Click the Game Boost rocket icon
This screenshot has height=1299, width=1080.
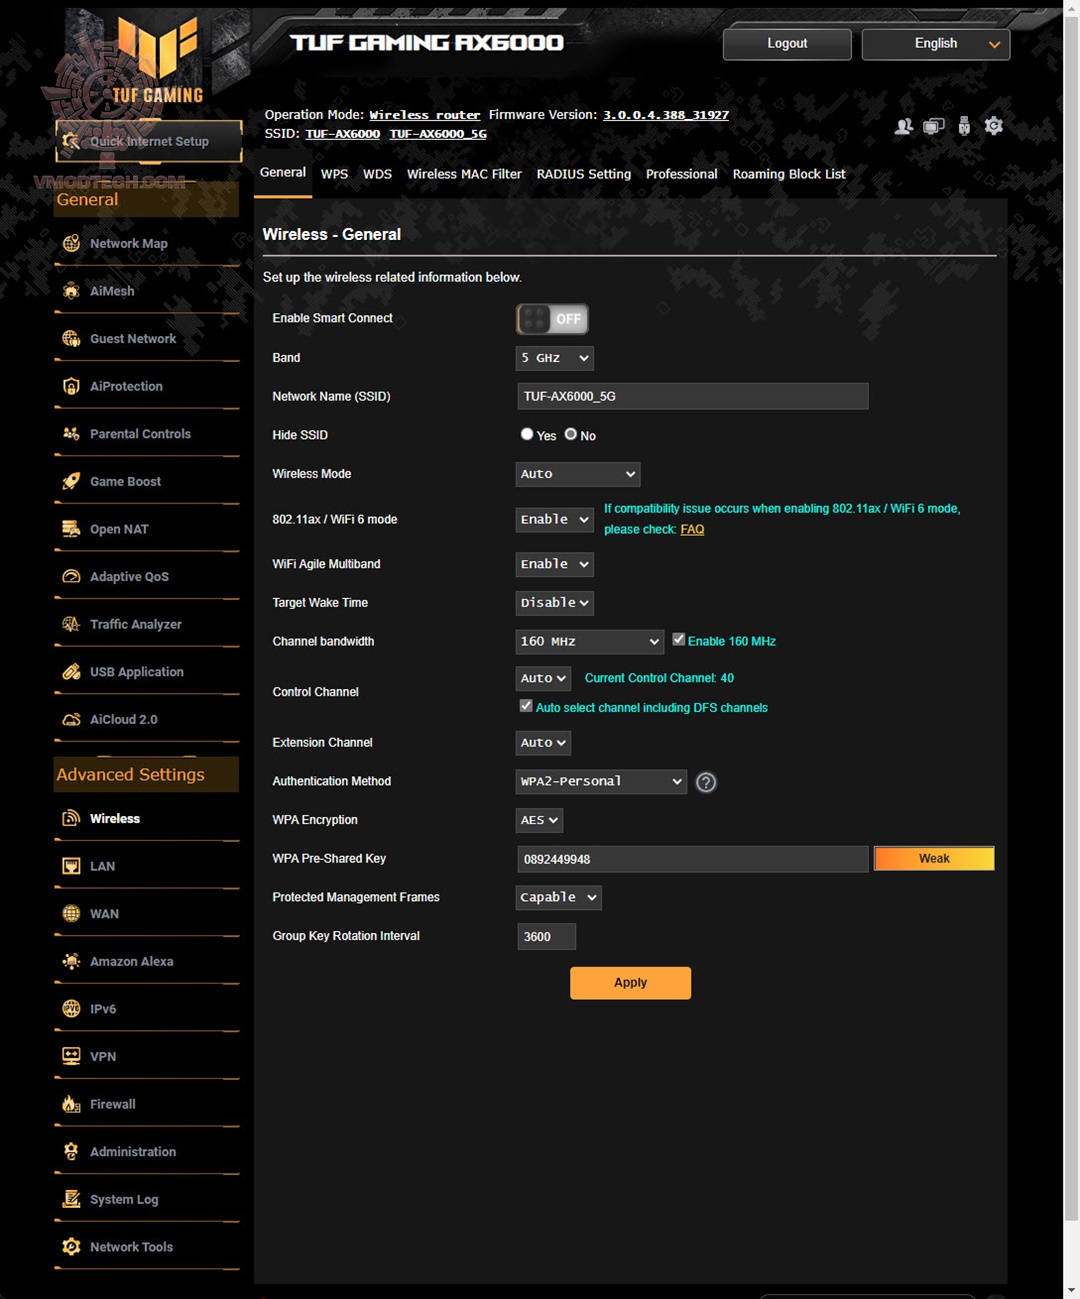(71, 481)
